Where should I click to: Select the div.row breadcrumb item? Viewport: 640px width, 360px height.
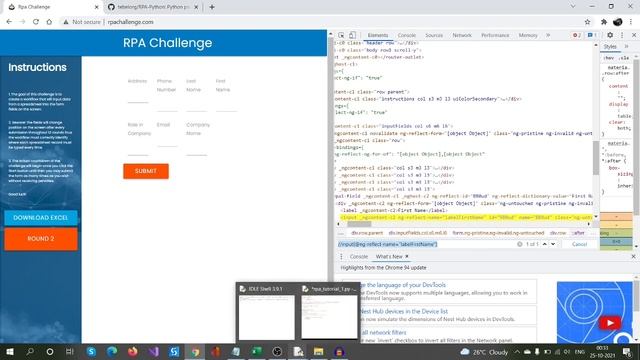point(558,233)
